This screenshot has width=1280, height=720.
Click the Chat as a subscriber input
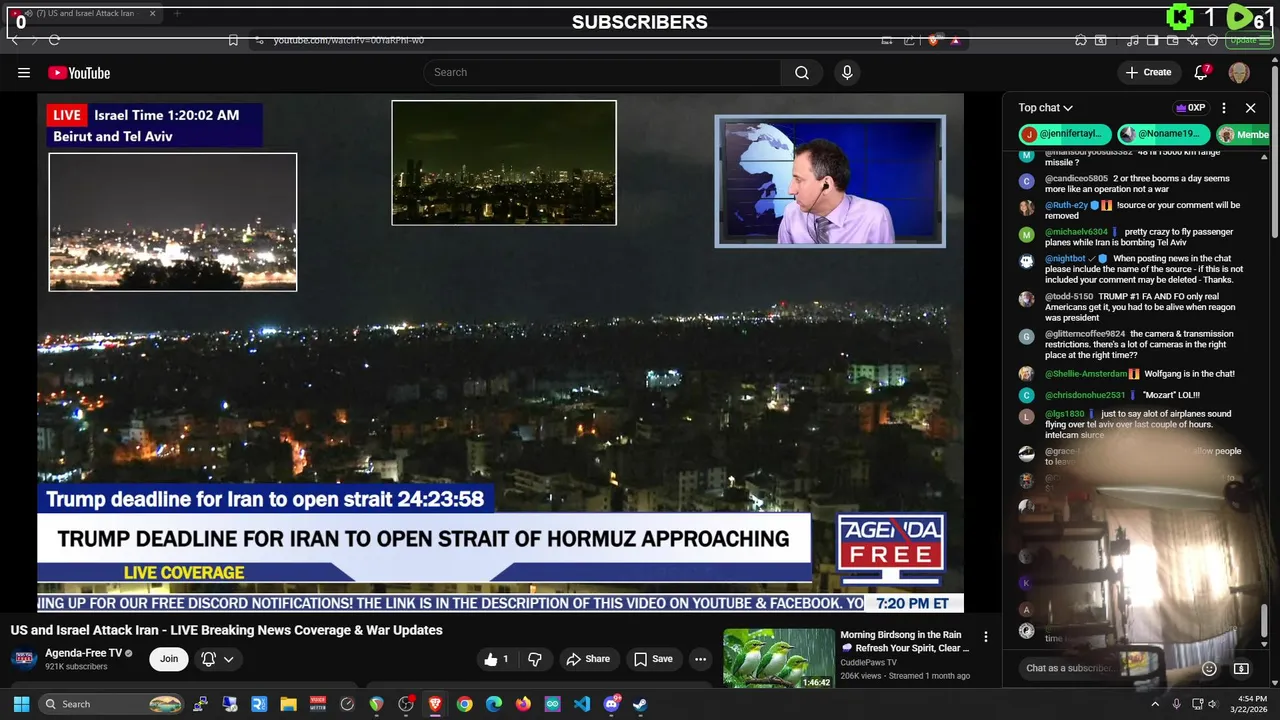(1105, 668)
